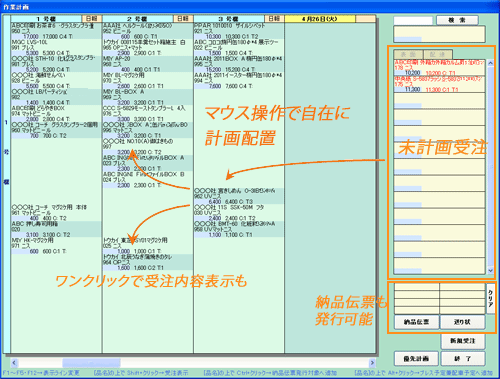
Task: Click the 終了 exit button
Action: pos(463,359)
